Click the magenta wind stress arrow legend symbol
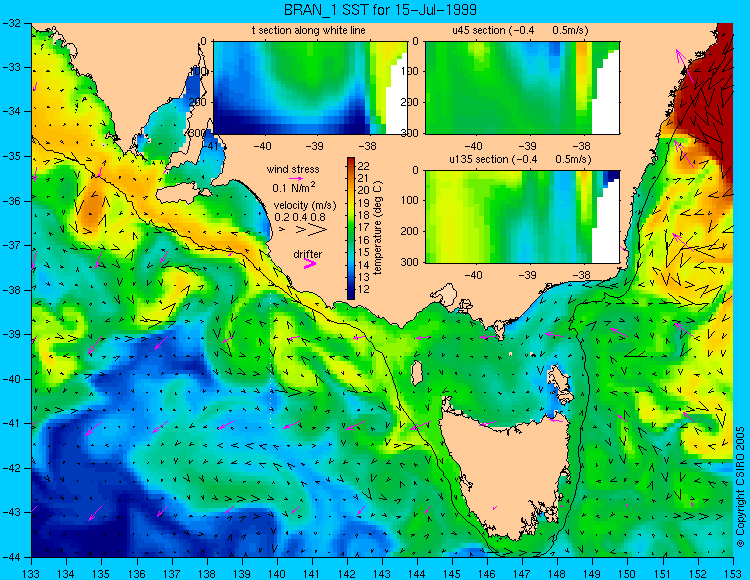The width and height of the screenshot is (750, 580). pos(296,178)
